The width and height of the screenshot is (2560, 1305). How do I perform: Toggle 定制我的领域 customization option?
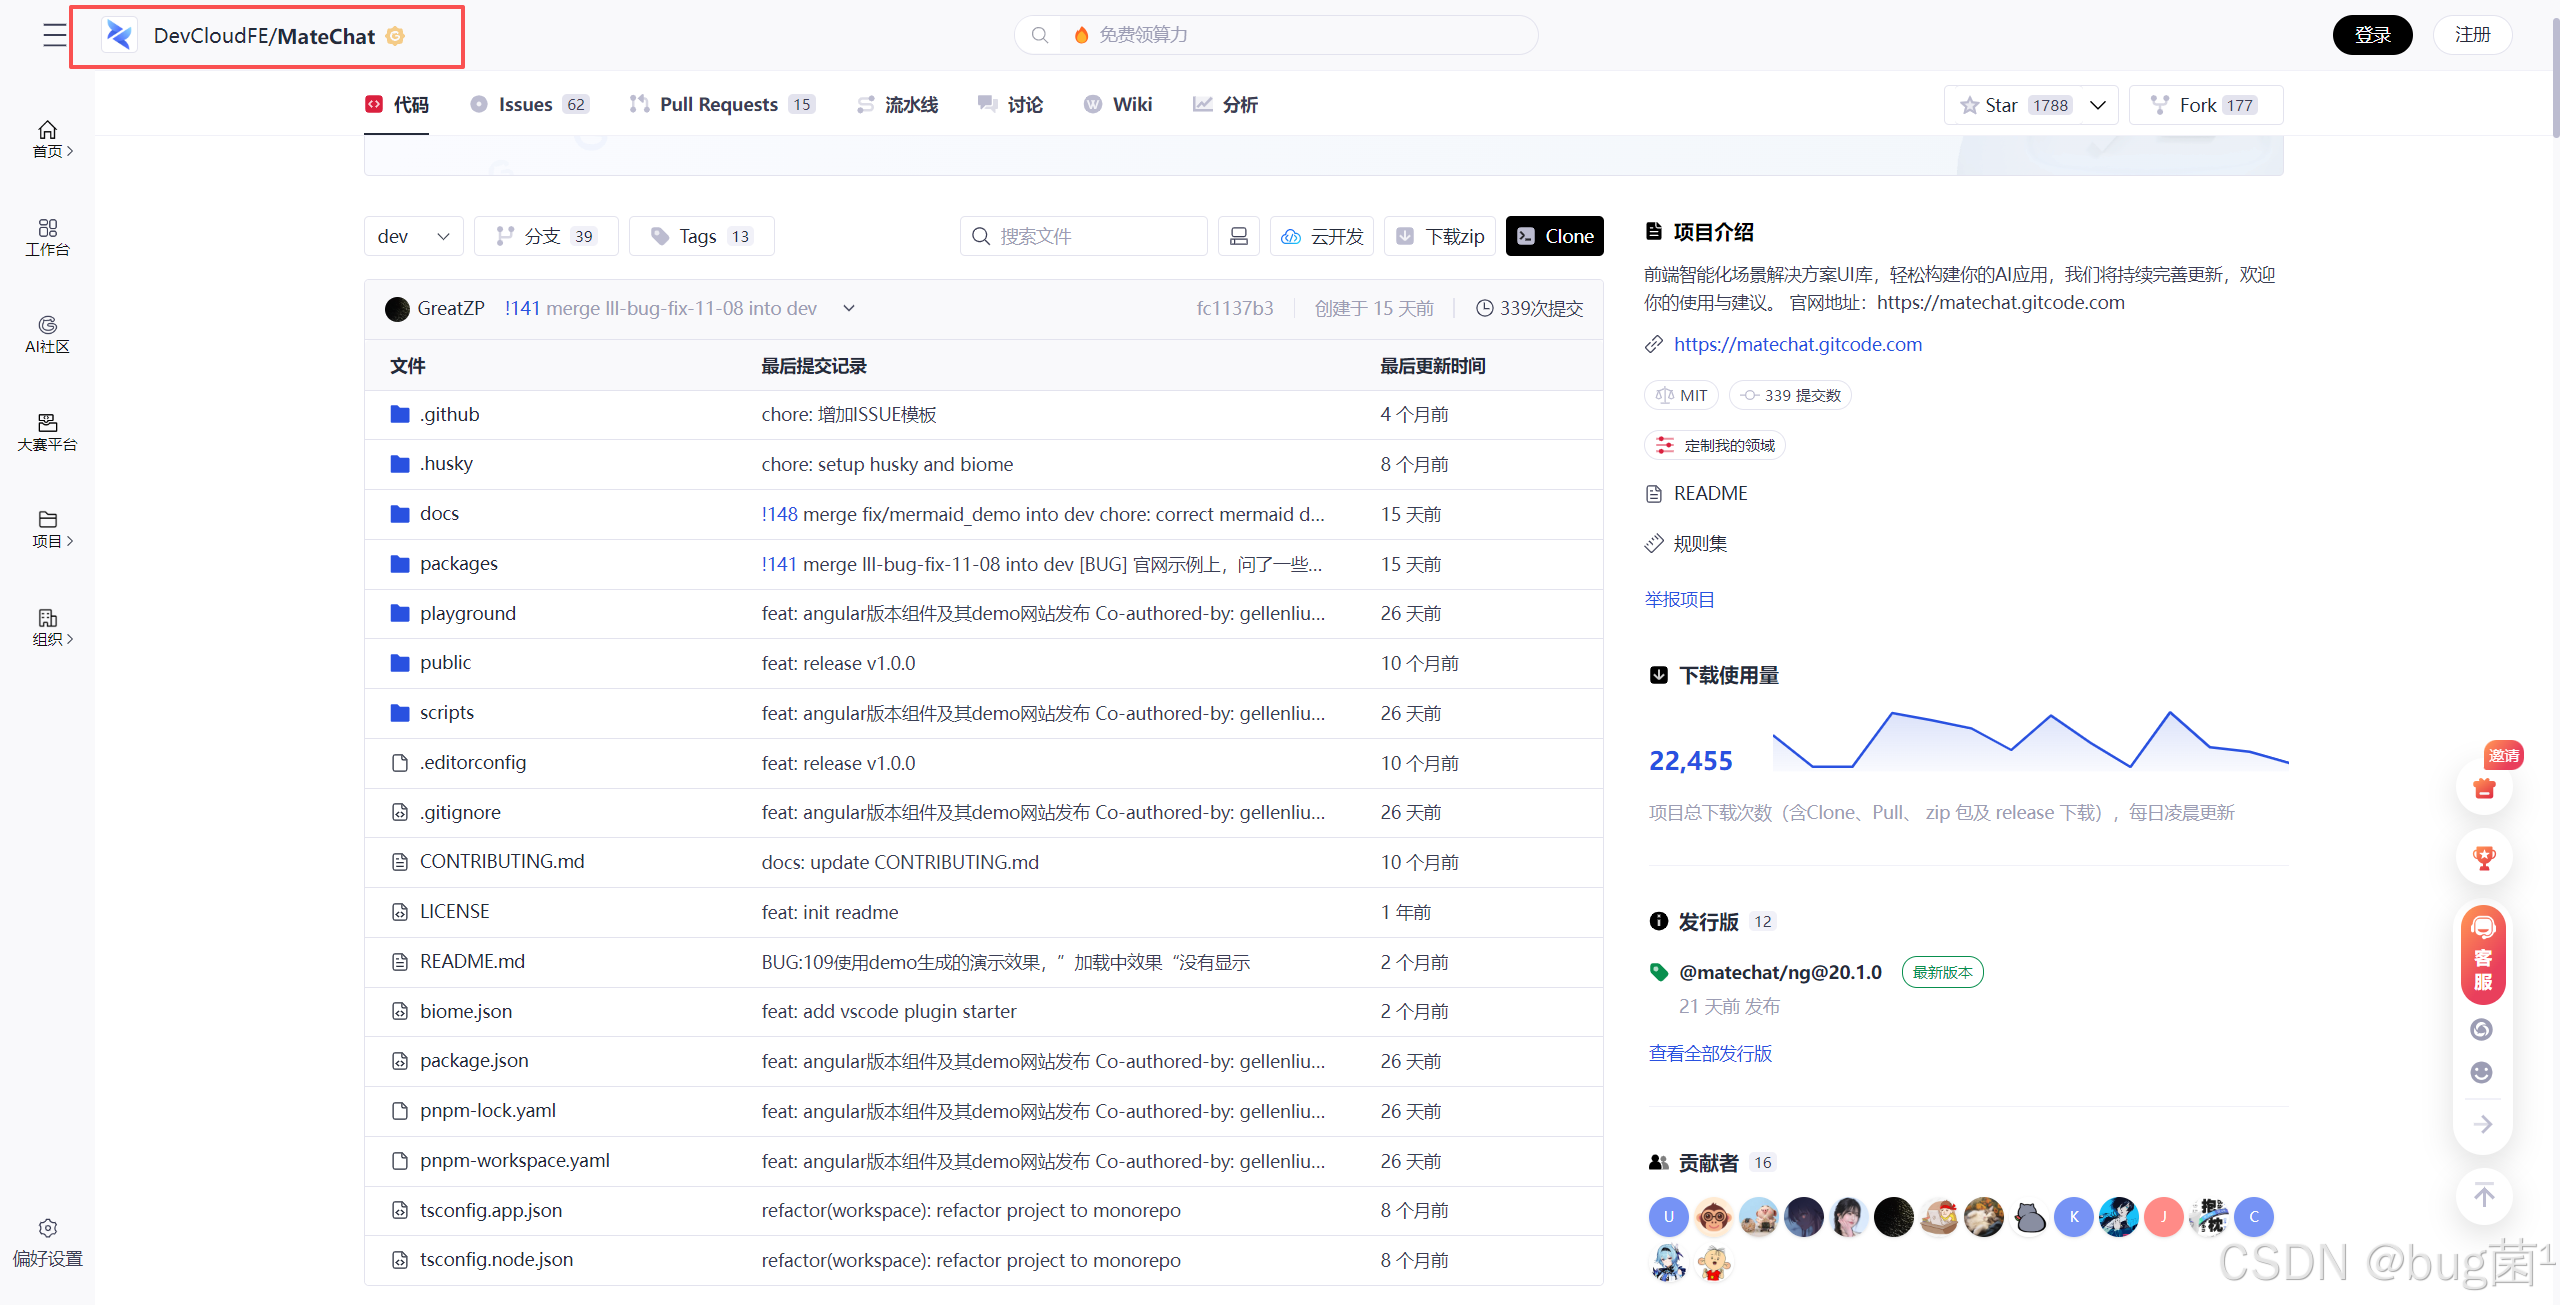tap(1715, 445)
